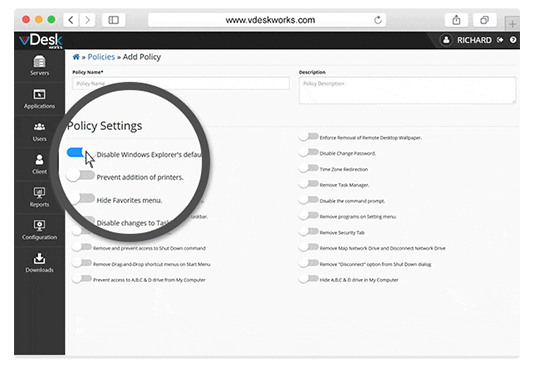Click the Policy Name input field
This screenshot has width=534, height=376.
[181, 83]
